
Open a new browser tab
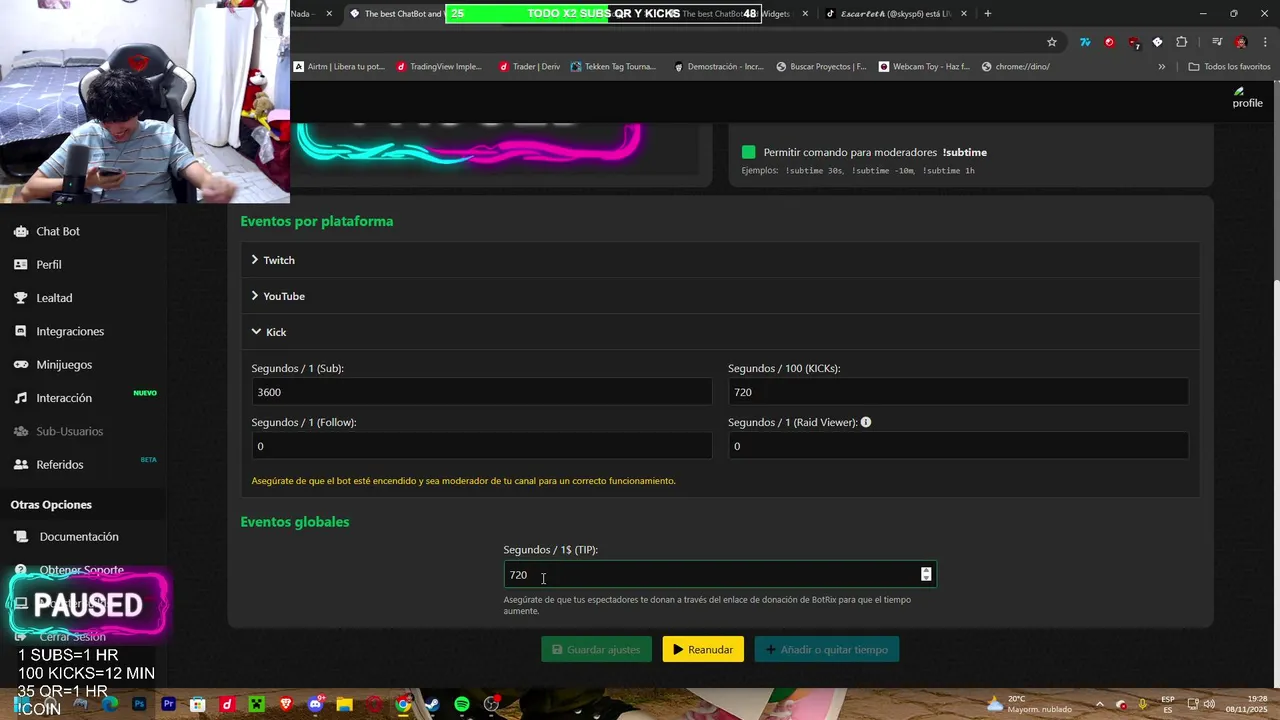[987, 14]
